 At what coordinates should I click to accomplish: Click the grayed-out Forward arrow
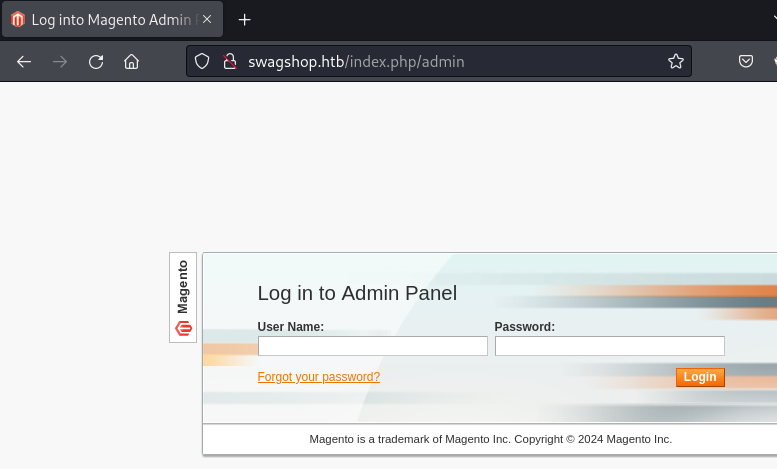60,61
